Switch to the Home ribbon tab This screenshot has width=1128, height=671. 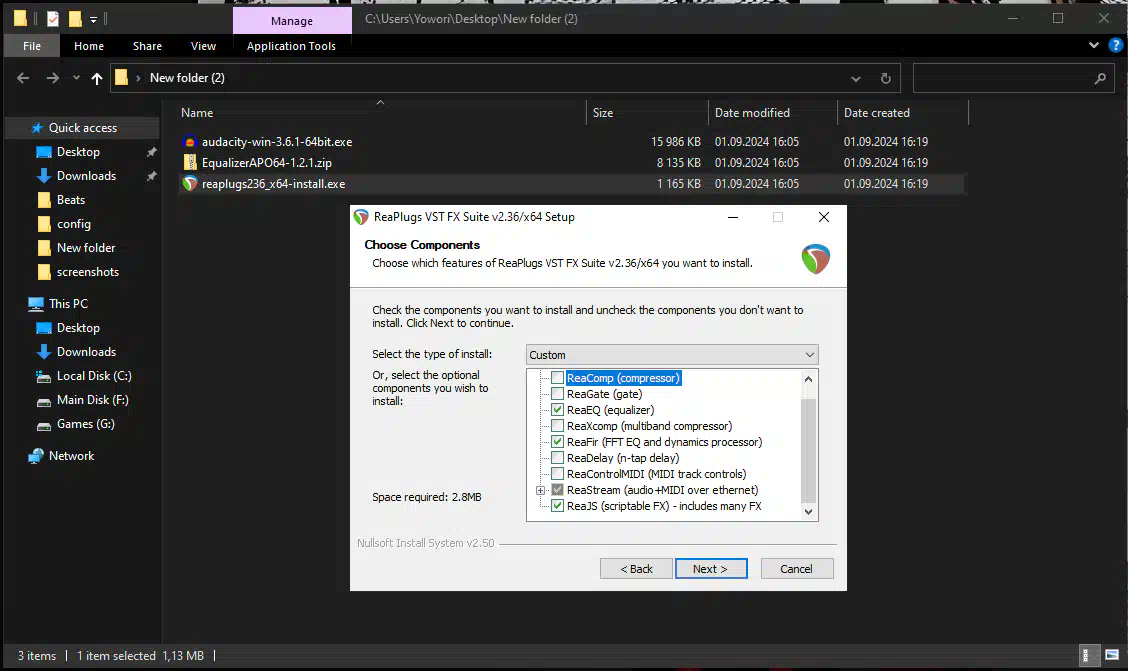pyautogui.click(x=88, y=45)
